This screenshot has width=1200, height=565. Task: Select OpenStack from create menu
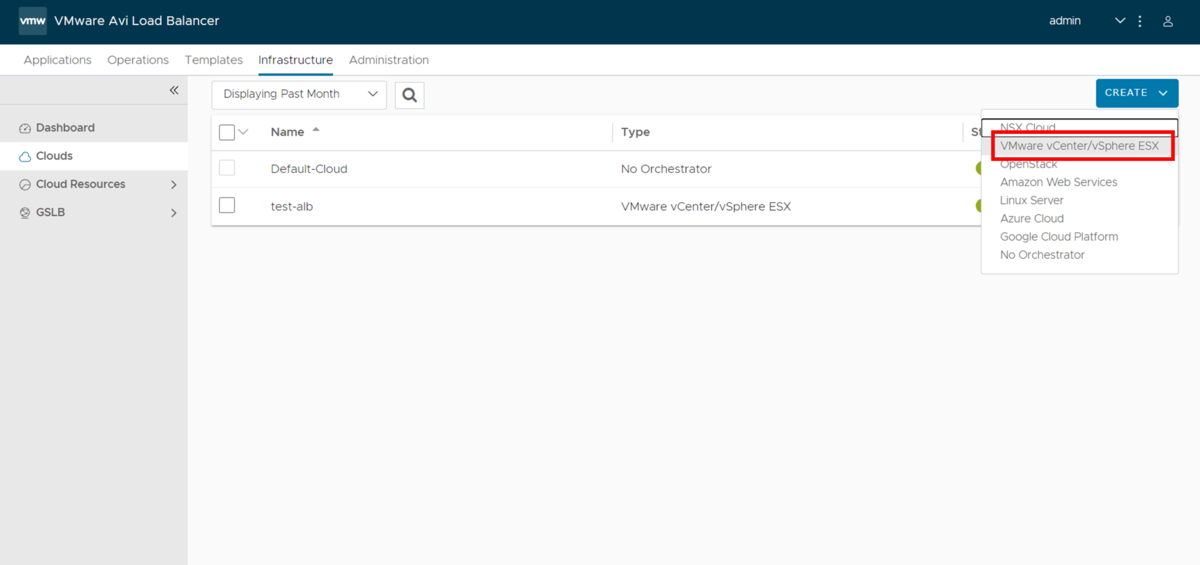point(1079,164)
